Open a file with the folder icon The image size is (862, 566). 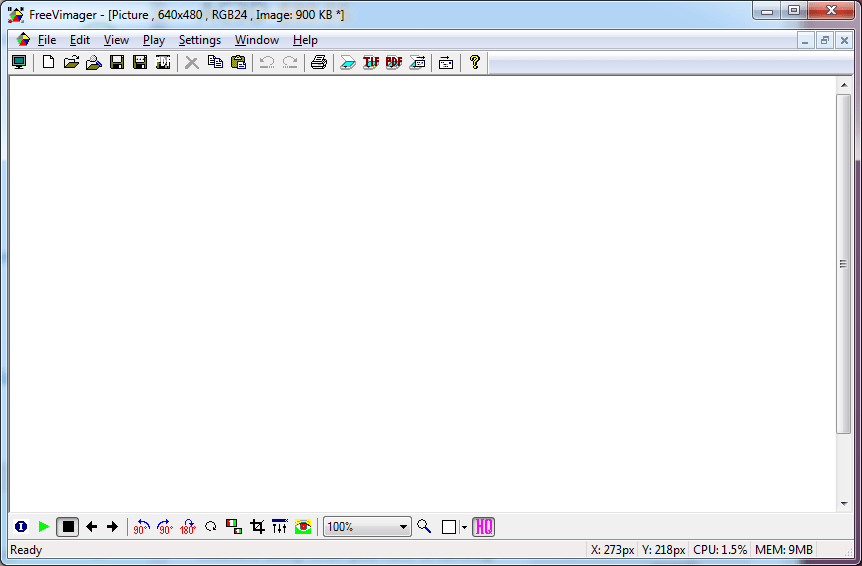click(x=71, y=63)
